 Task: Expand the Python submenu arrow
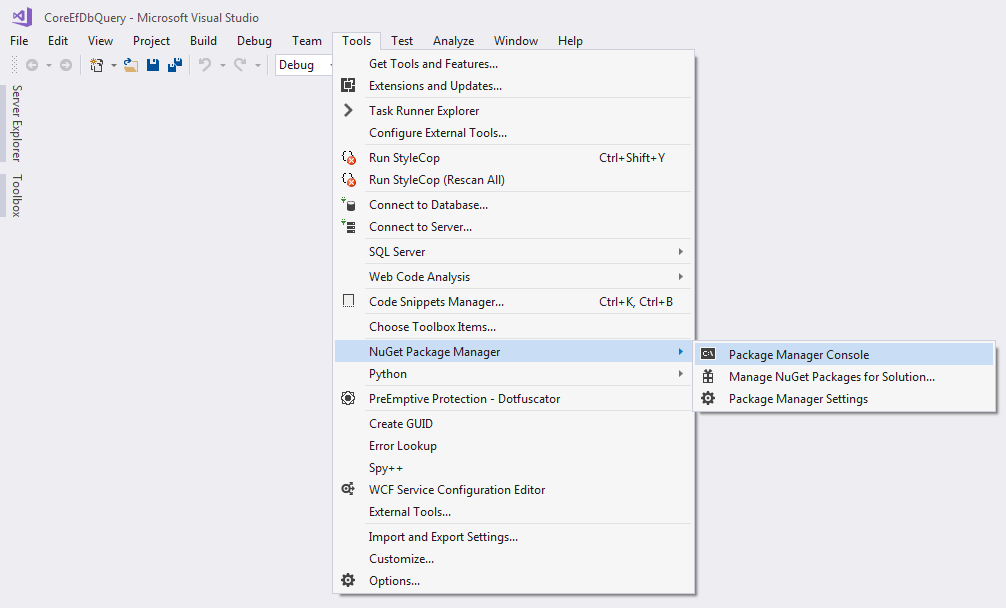coord(681,374)
